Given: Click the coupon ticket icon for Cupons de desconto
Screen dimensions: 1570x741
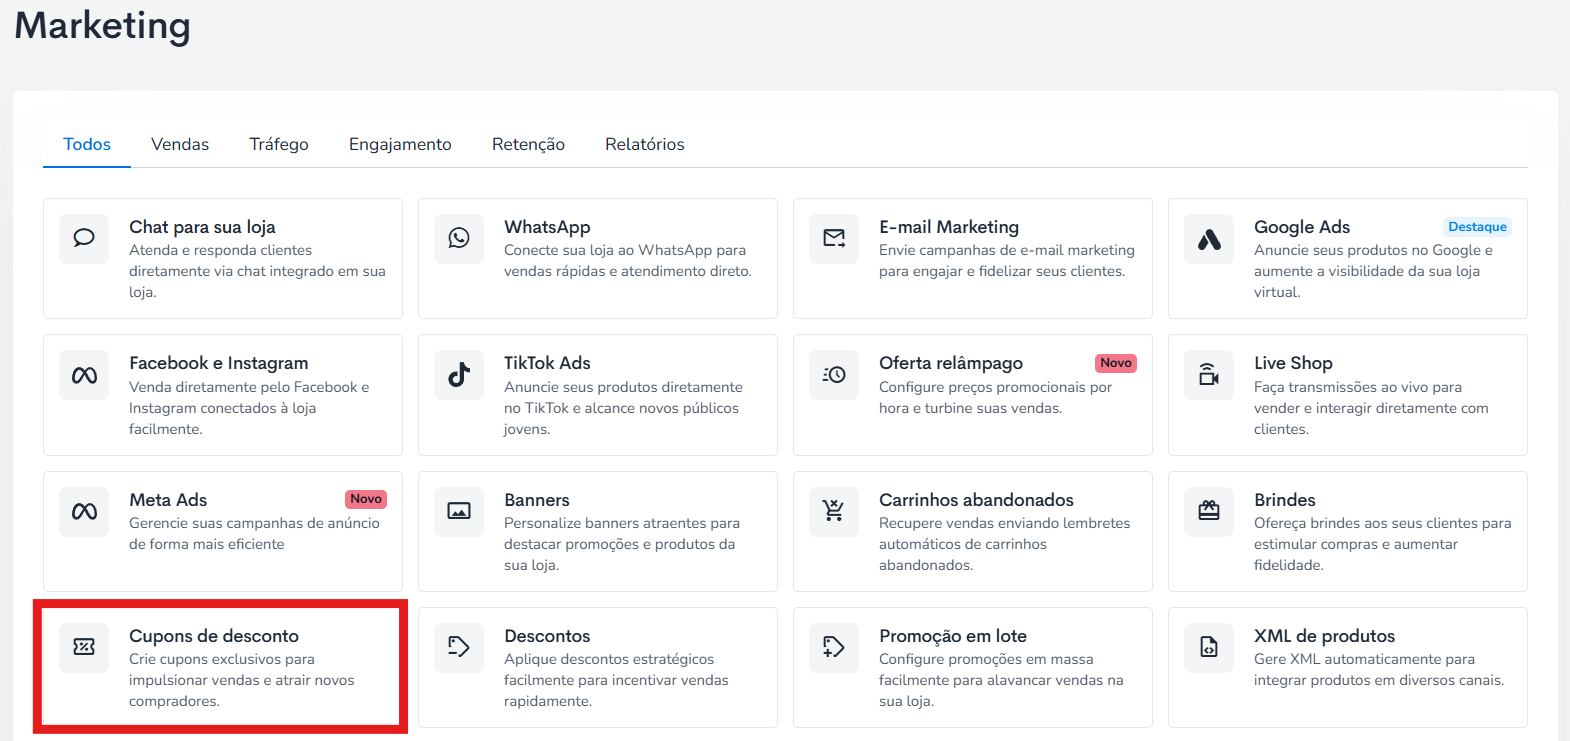Looking at the screenshot, I should (84, 648).
